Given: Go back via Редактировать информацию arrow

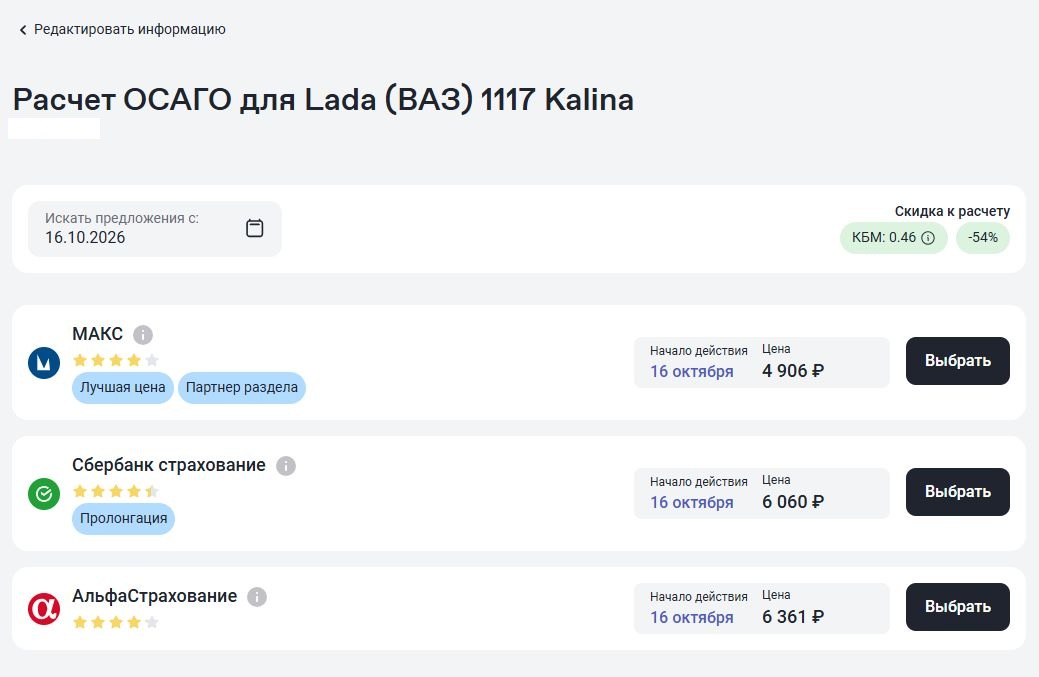Looking at the screenshot, I should click(x=23, y=30).
